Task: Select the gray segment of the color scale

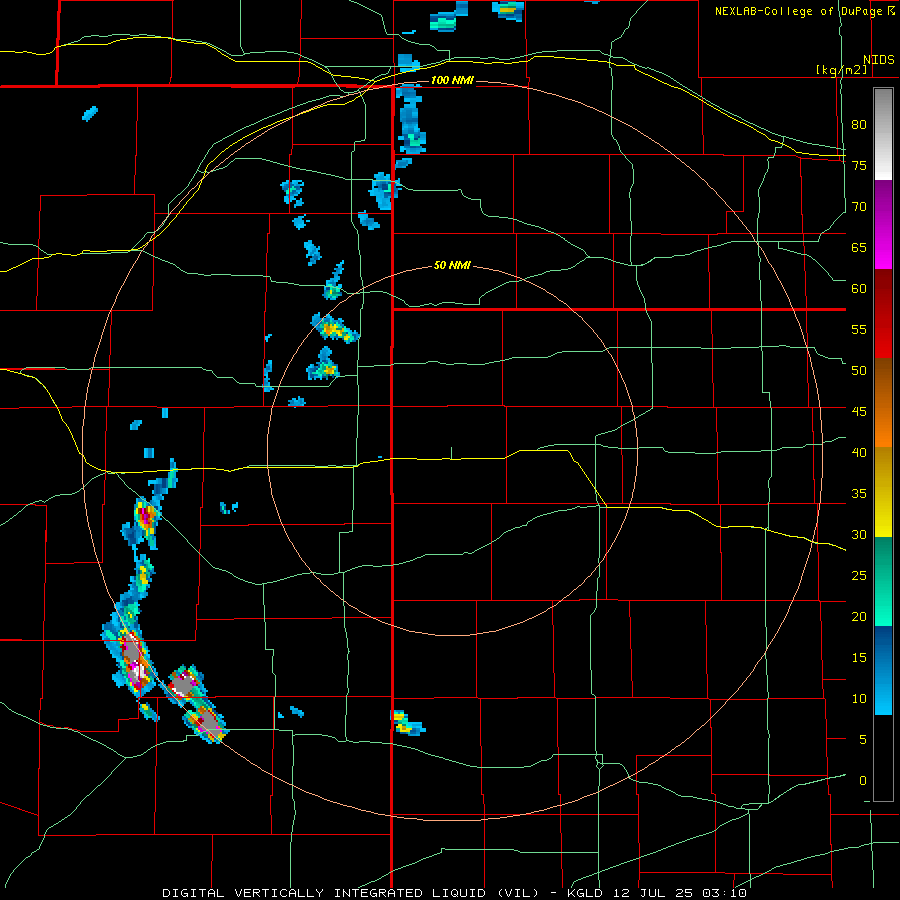Action: tap(883, 112)
